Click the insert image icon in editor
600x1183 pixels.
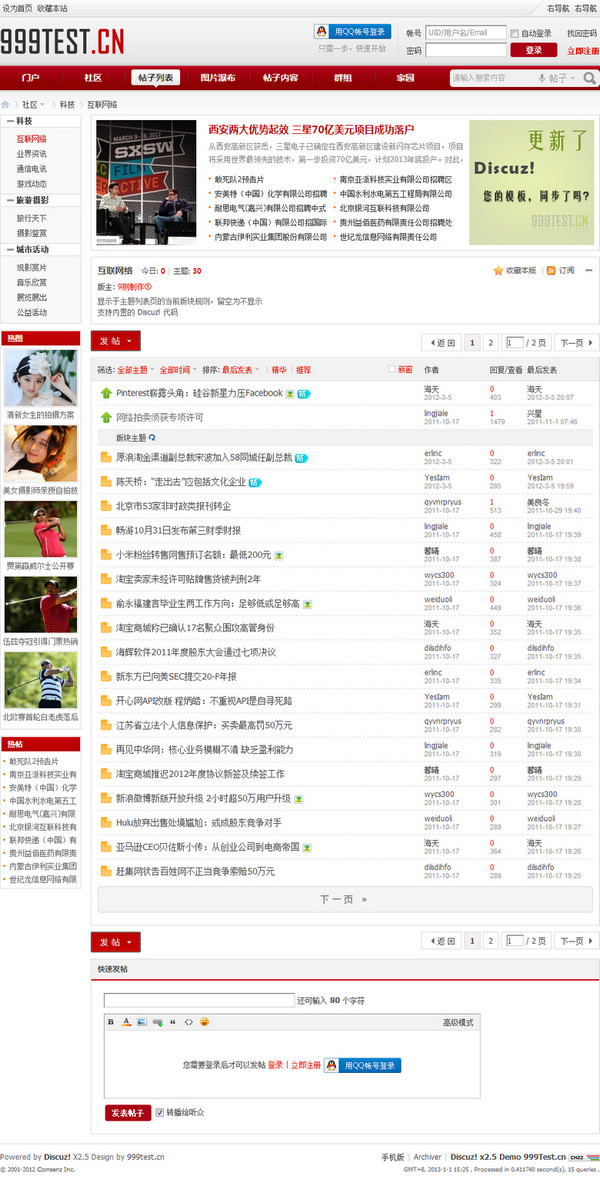point(142,1022)
